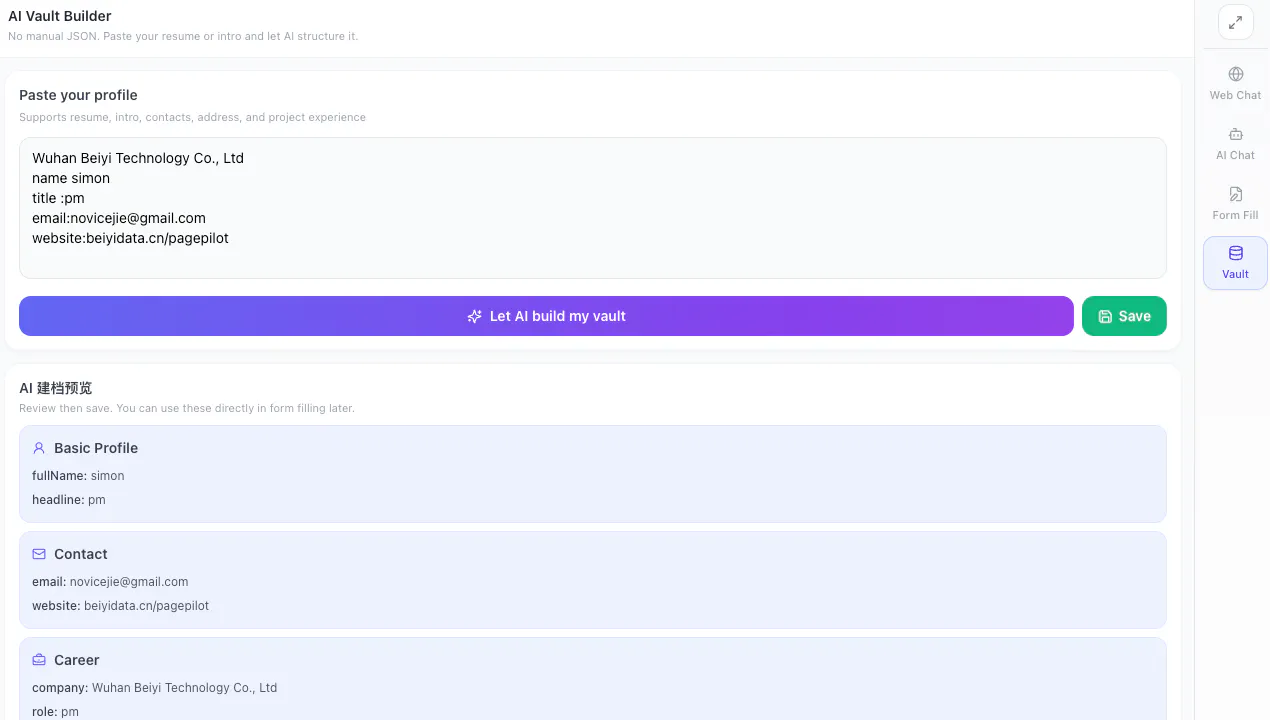Screen dimensions: 1270x720
Task: Click the 'title :pm' line in textarea
Action: point(58,198)
